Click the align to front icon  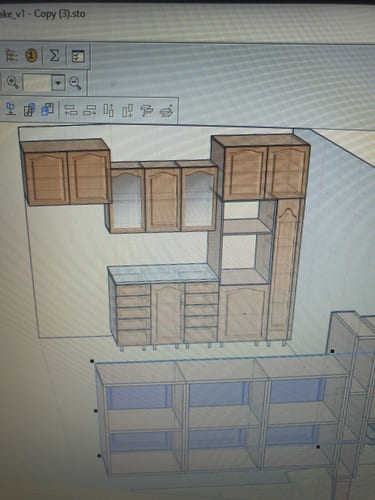pos(167,111)
